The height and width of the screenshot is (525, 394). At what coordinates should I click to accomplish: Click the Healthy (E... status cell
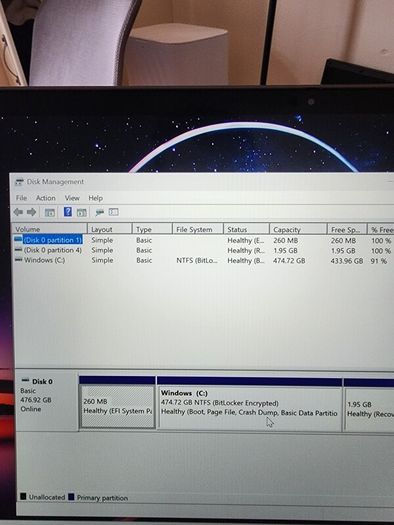pos(246,240)
